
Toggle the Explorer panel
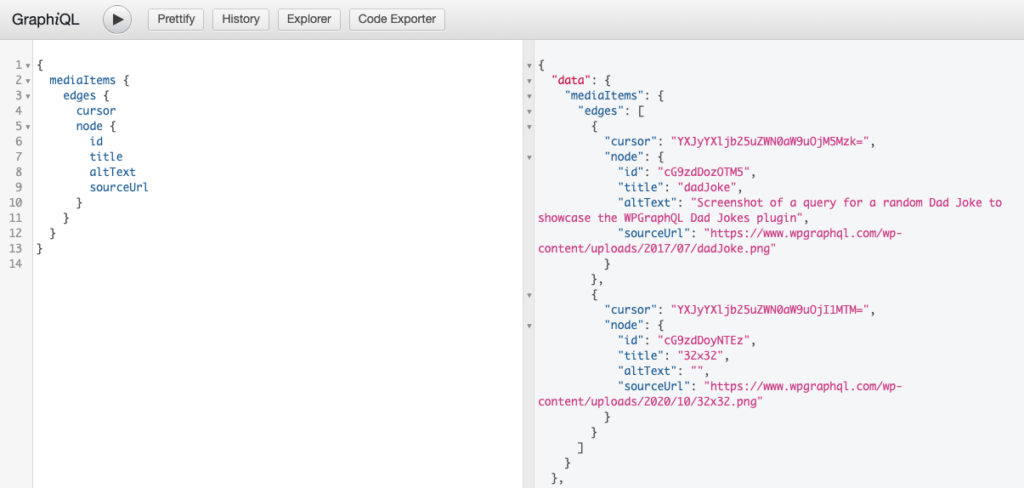coord(309,19)
